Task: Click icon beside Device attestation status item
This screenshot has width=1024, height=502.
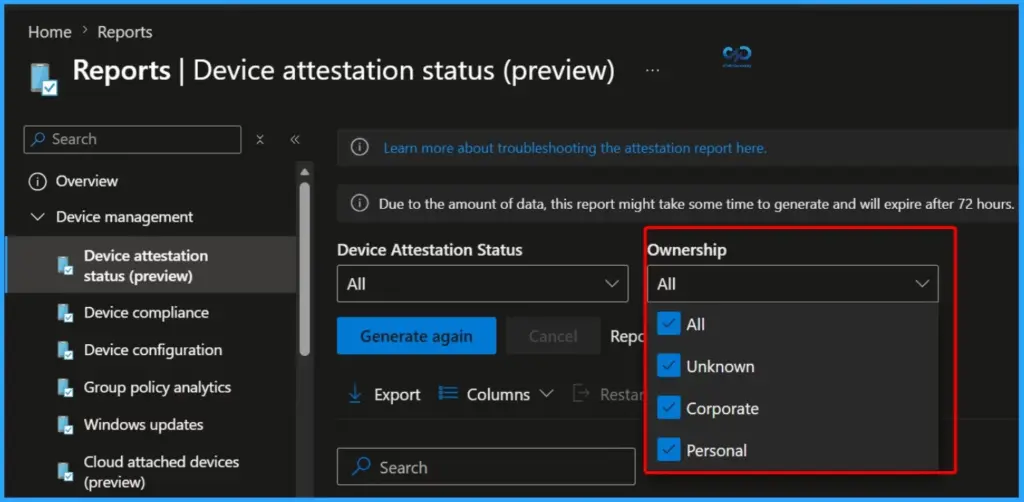Action: pyautogui.click(x=65, y=266)
